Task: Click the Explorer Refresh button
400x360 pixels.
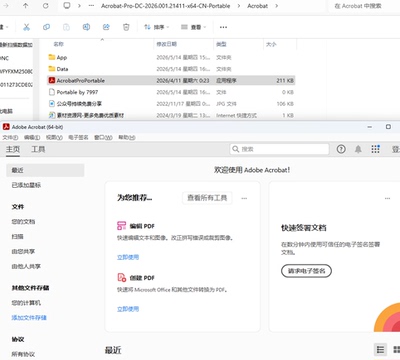Action: tap(46, 6)
